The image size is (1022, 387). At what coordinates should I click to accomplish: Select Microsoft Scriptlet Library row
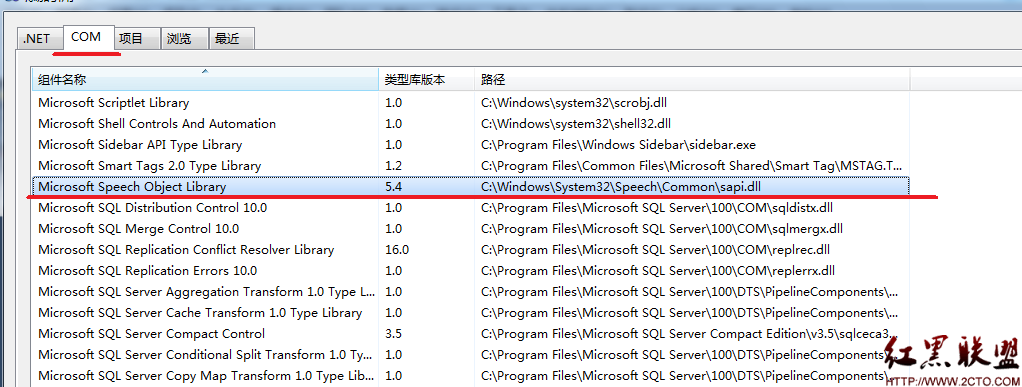tap(471, 103)
